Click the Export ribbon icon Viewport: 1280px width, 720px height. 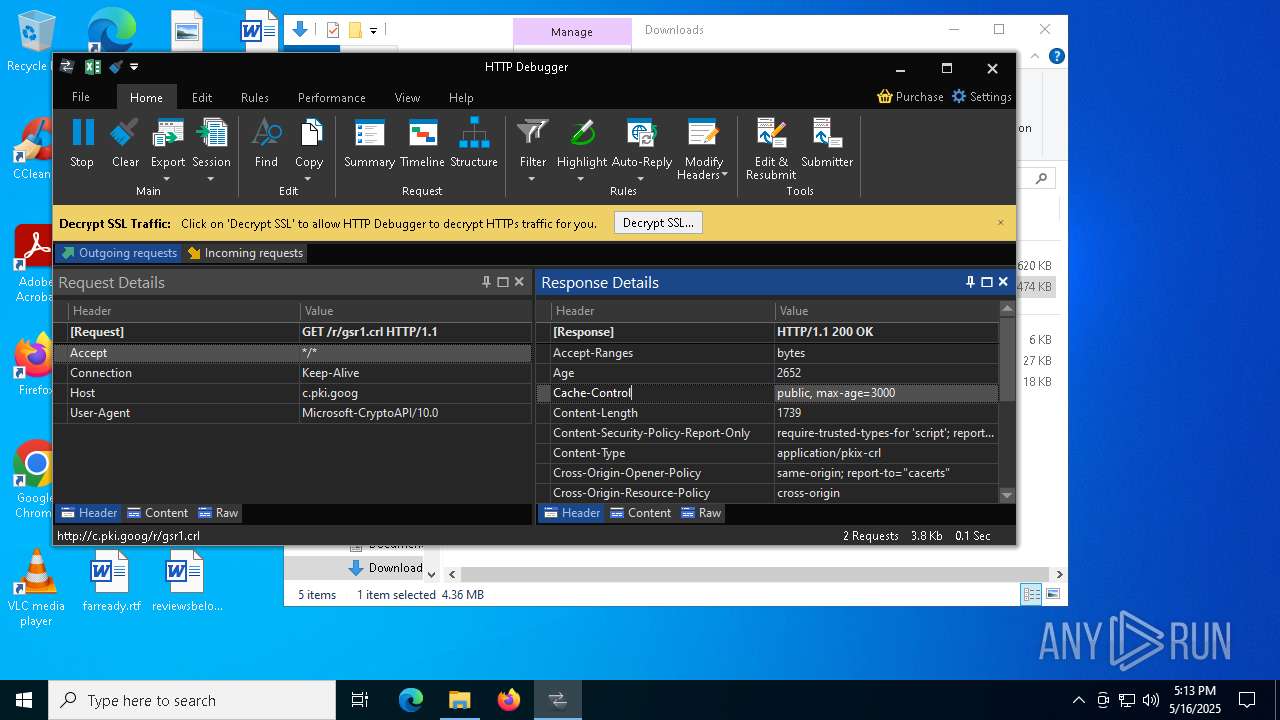[168, 134]
